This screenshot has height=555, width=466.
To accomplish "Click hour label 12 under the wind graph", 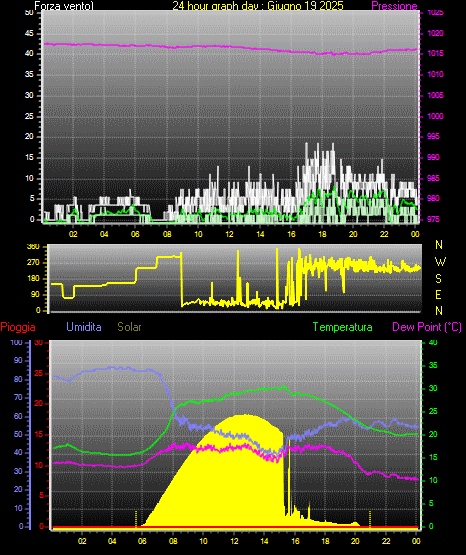I will tap(229, 234).
